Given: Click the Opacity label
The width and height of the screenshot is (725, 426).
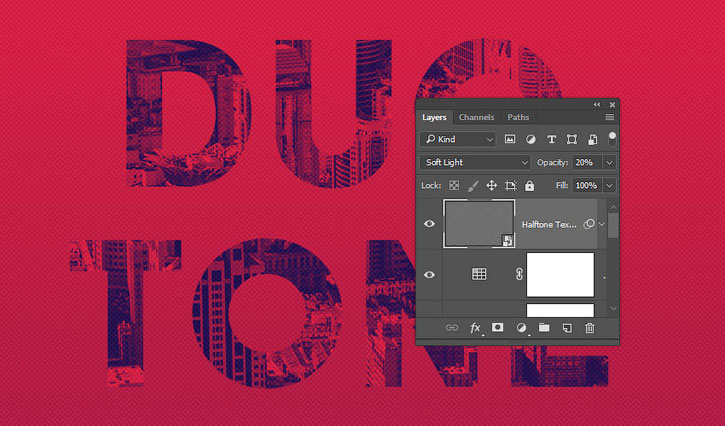Looking at the screenshot, I should click(x=553, y=162).
